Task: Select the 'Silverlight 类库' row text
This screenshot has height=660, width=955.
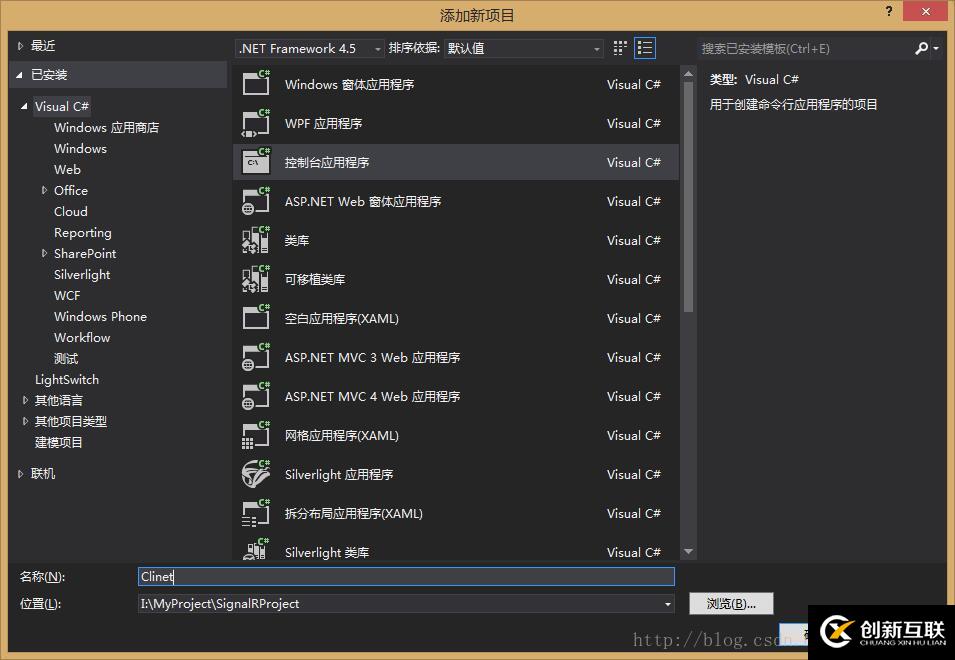Action: point(327,552)
